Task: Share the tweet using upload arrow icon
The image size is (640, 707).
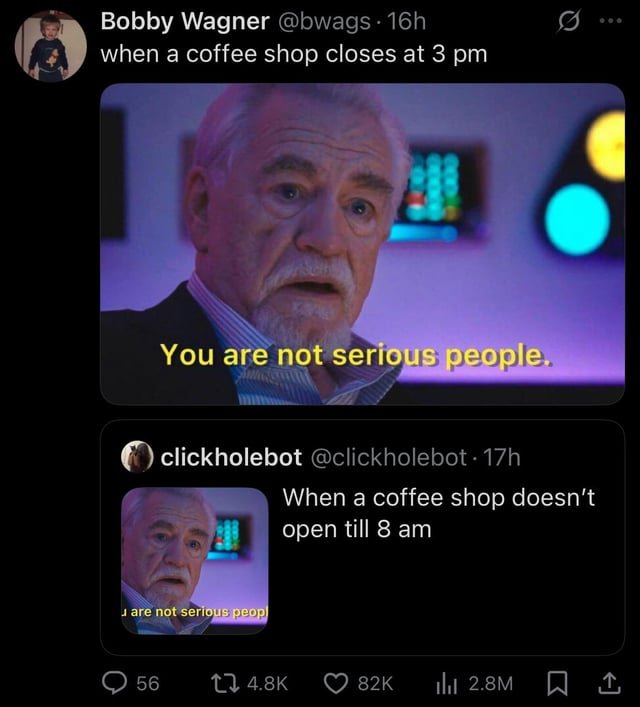Action: tap(609, 683)
